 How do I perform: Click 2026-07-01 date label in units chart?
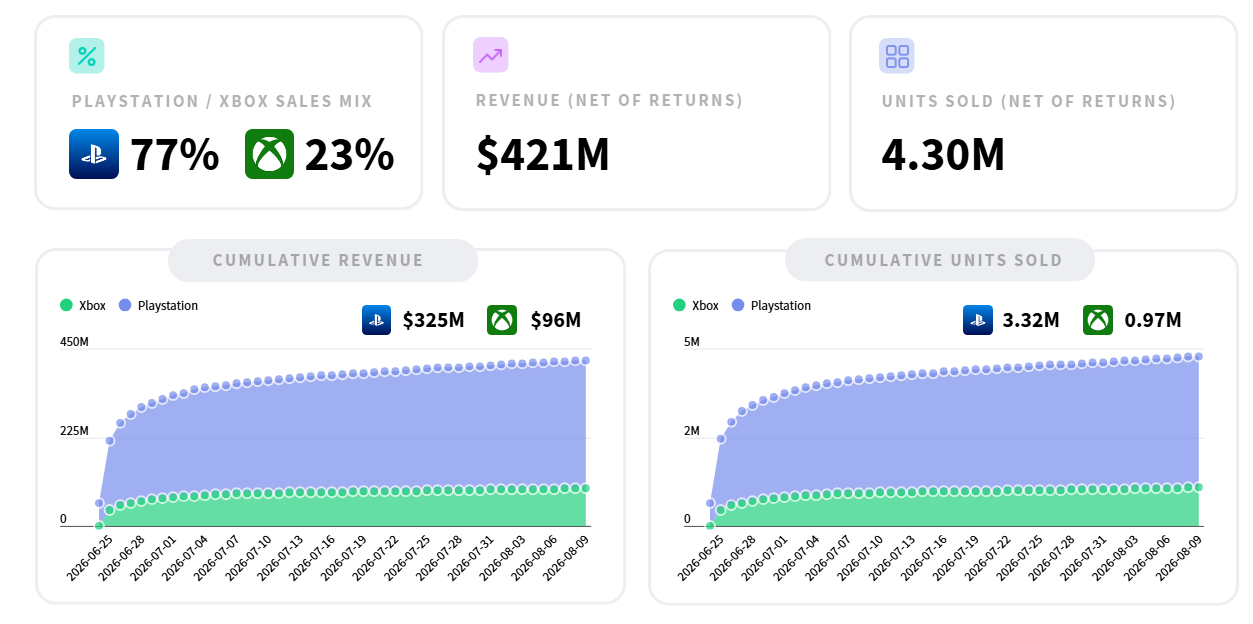[765, 556]
